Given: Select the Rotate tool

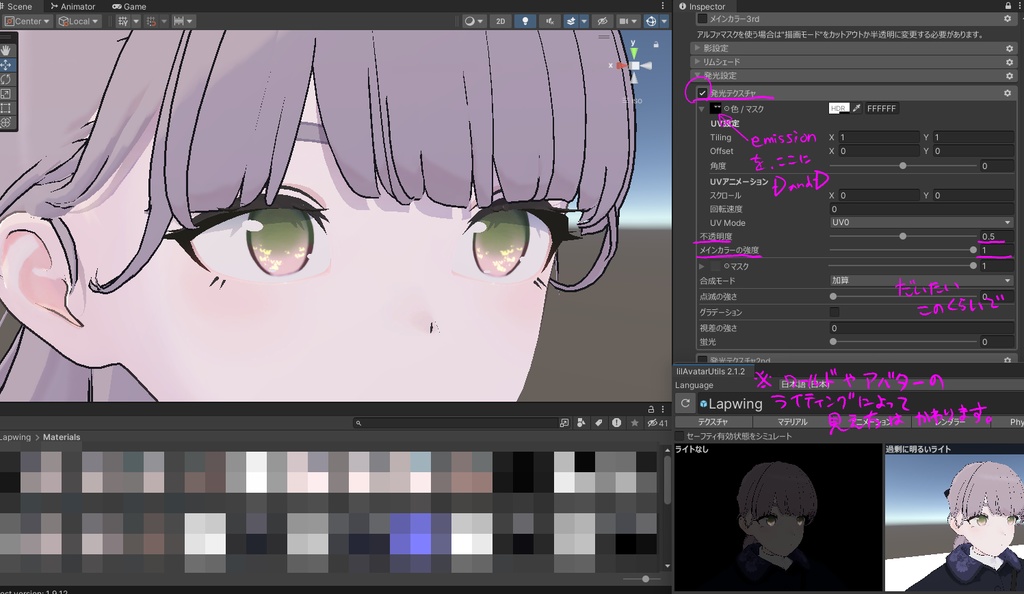Looking at the screenshot, I should [7, 79].
